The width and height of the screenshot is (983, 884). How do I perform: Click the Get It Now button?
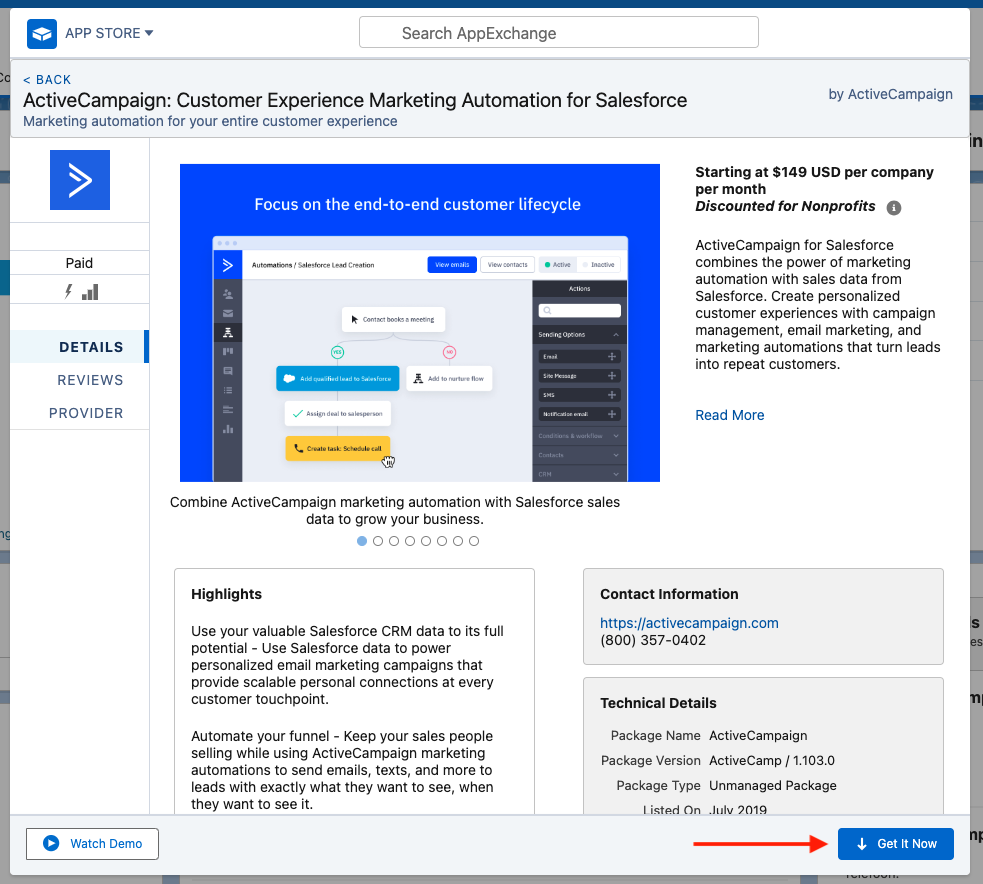click(x=896, y=844)
